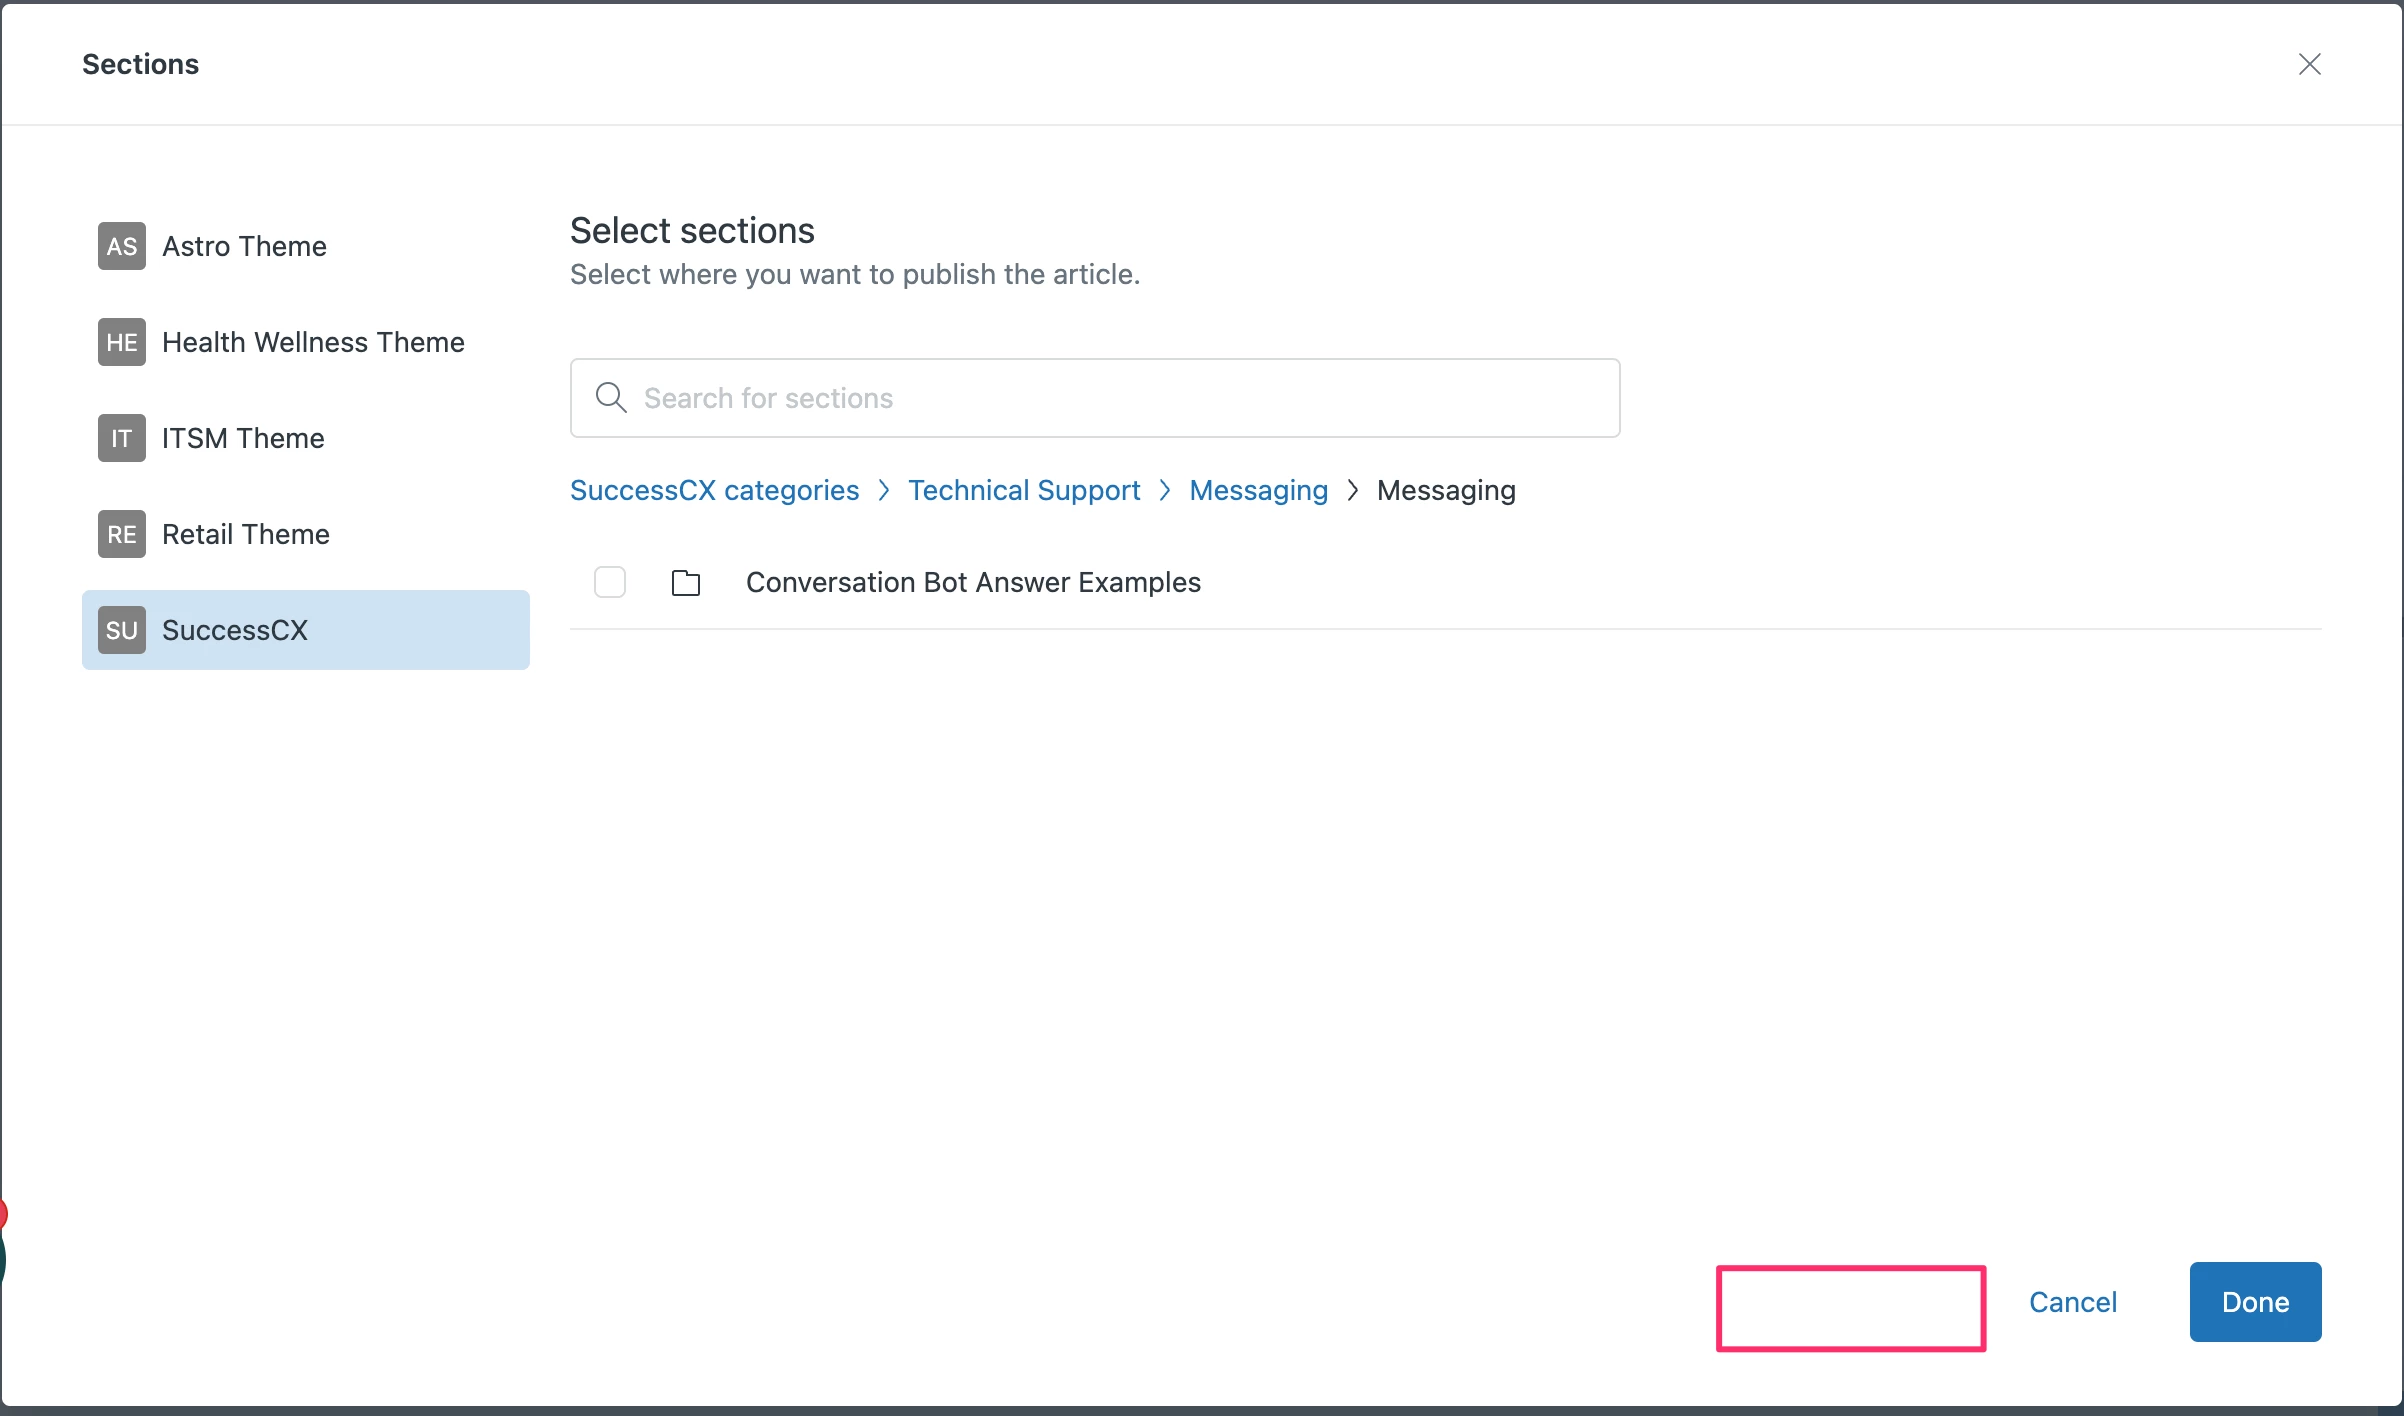Open Conversation Bot Answer Examples section

click(972, 582)
